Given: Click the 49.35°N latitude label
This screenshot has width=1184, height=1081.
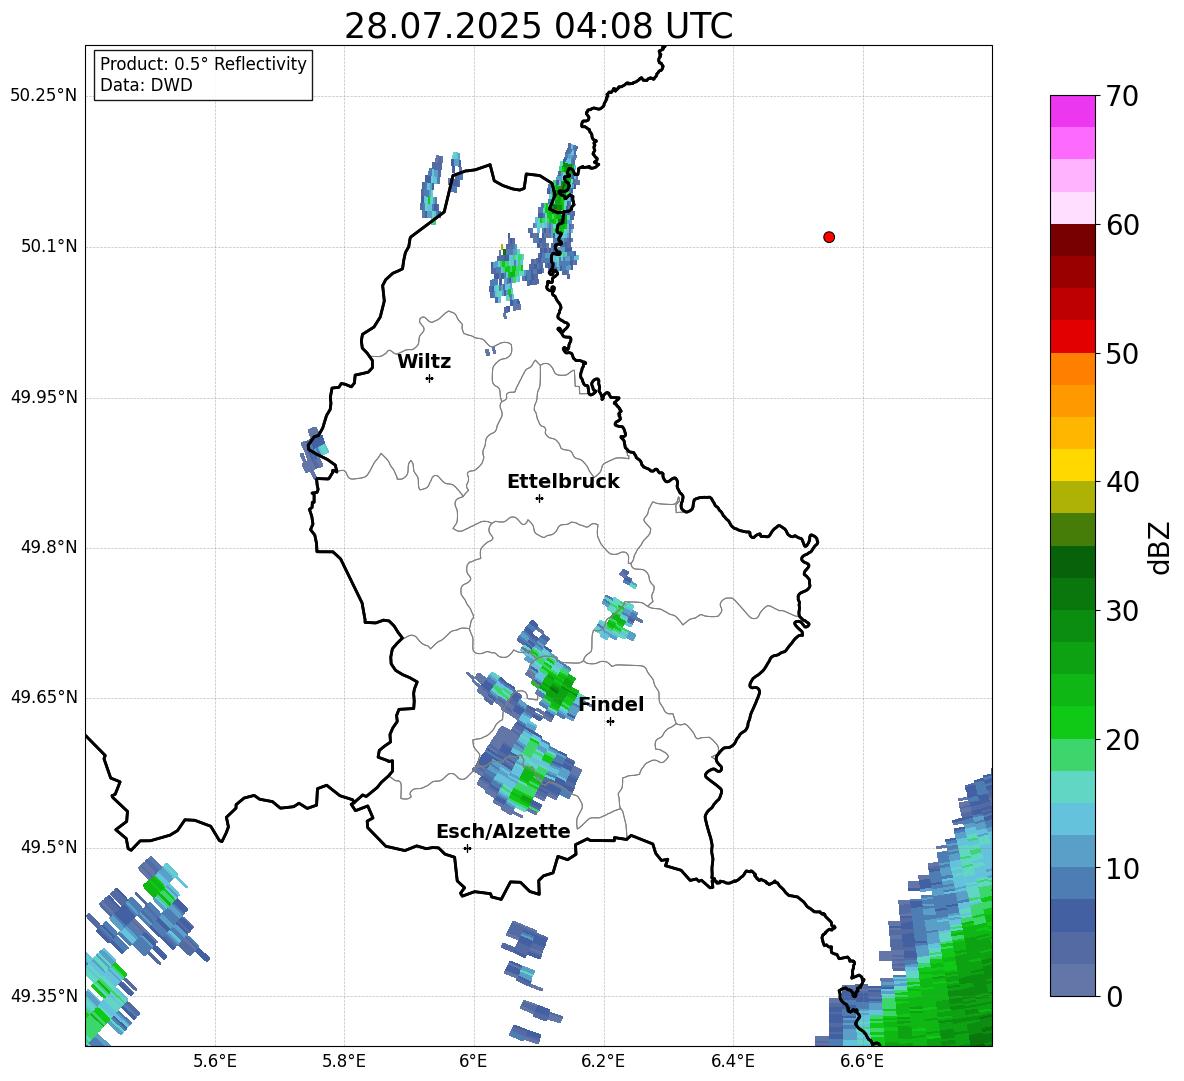Looking at the screenshot, I should tap(44, 996).
